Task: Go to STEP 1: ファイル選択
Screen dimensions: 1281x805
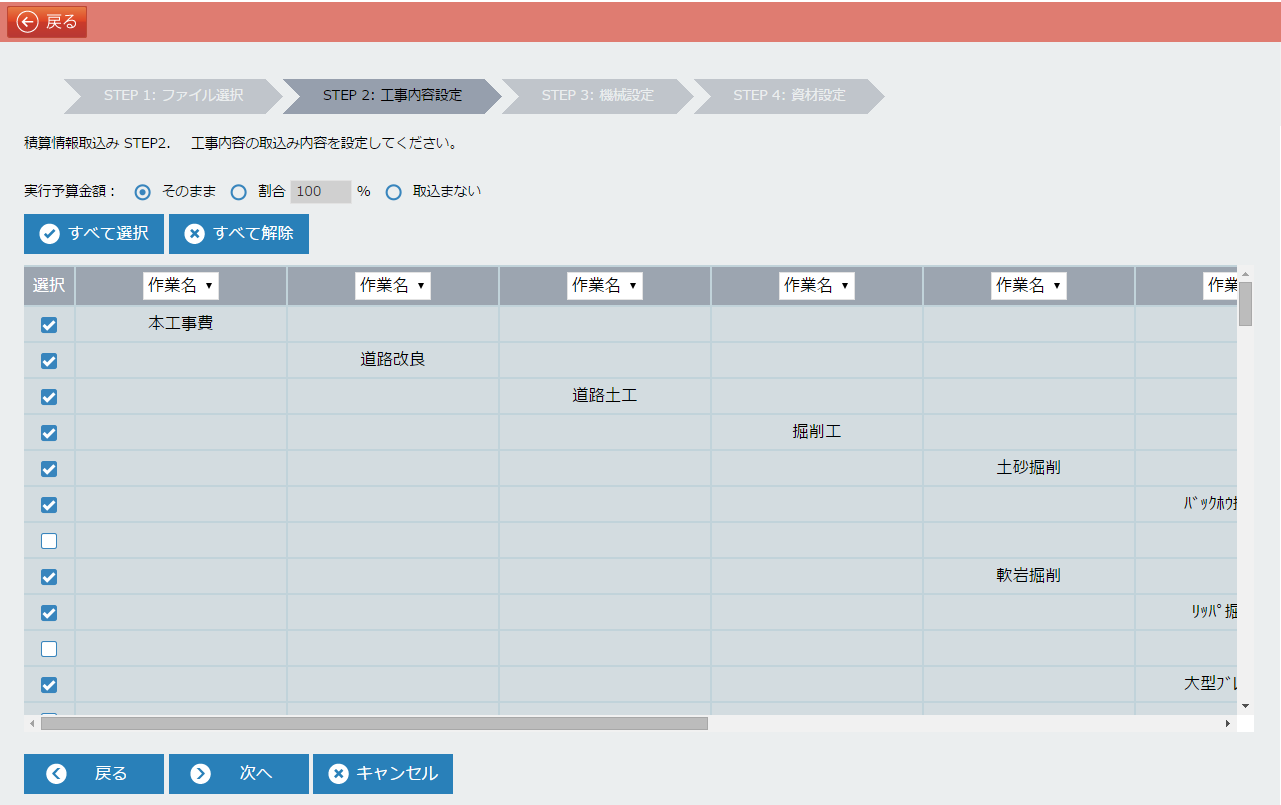Action: (173, 96)
